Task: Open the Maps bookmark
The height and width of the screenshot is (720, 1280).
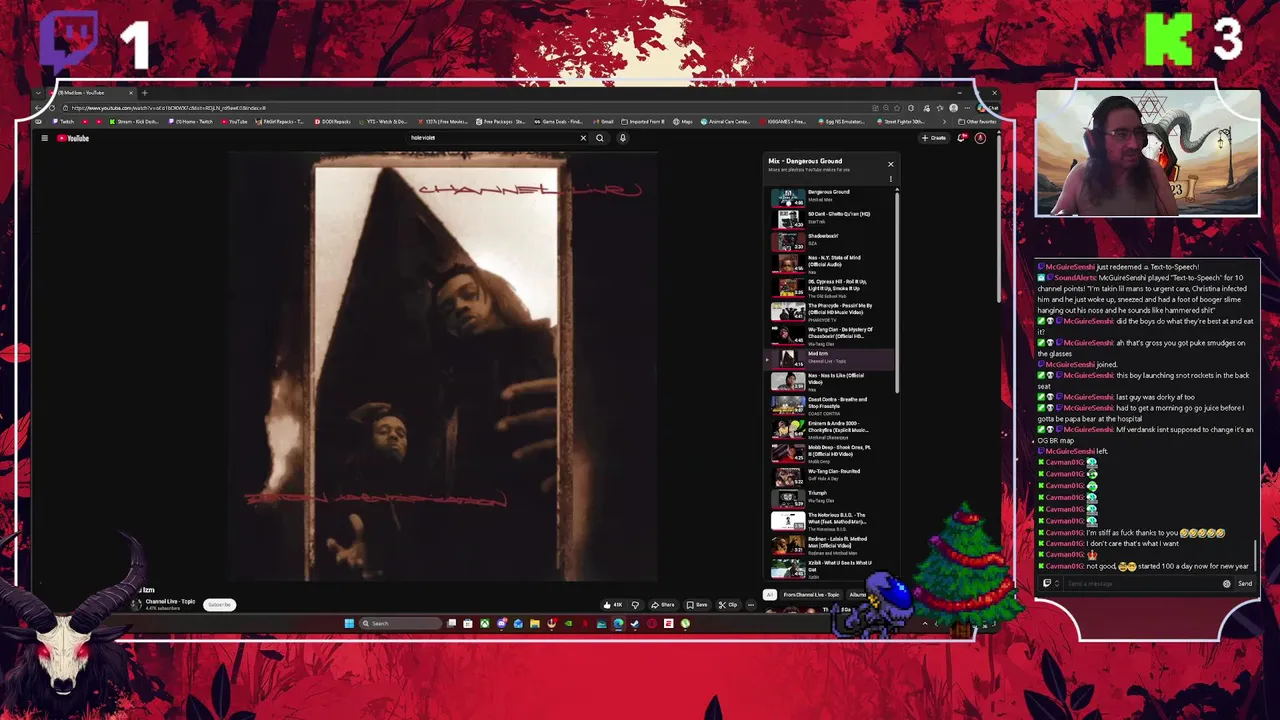Action: click(x=682, y=122)
